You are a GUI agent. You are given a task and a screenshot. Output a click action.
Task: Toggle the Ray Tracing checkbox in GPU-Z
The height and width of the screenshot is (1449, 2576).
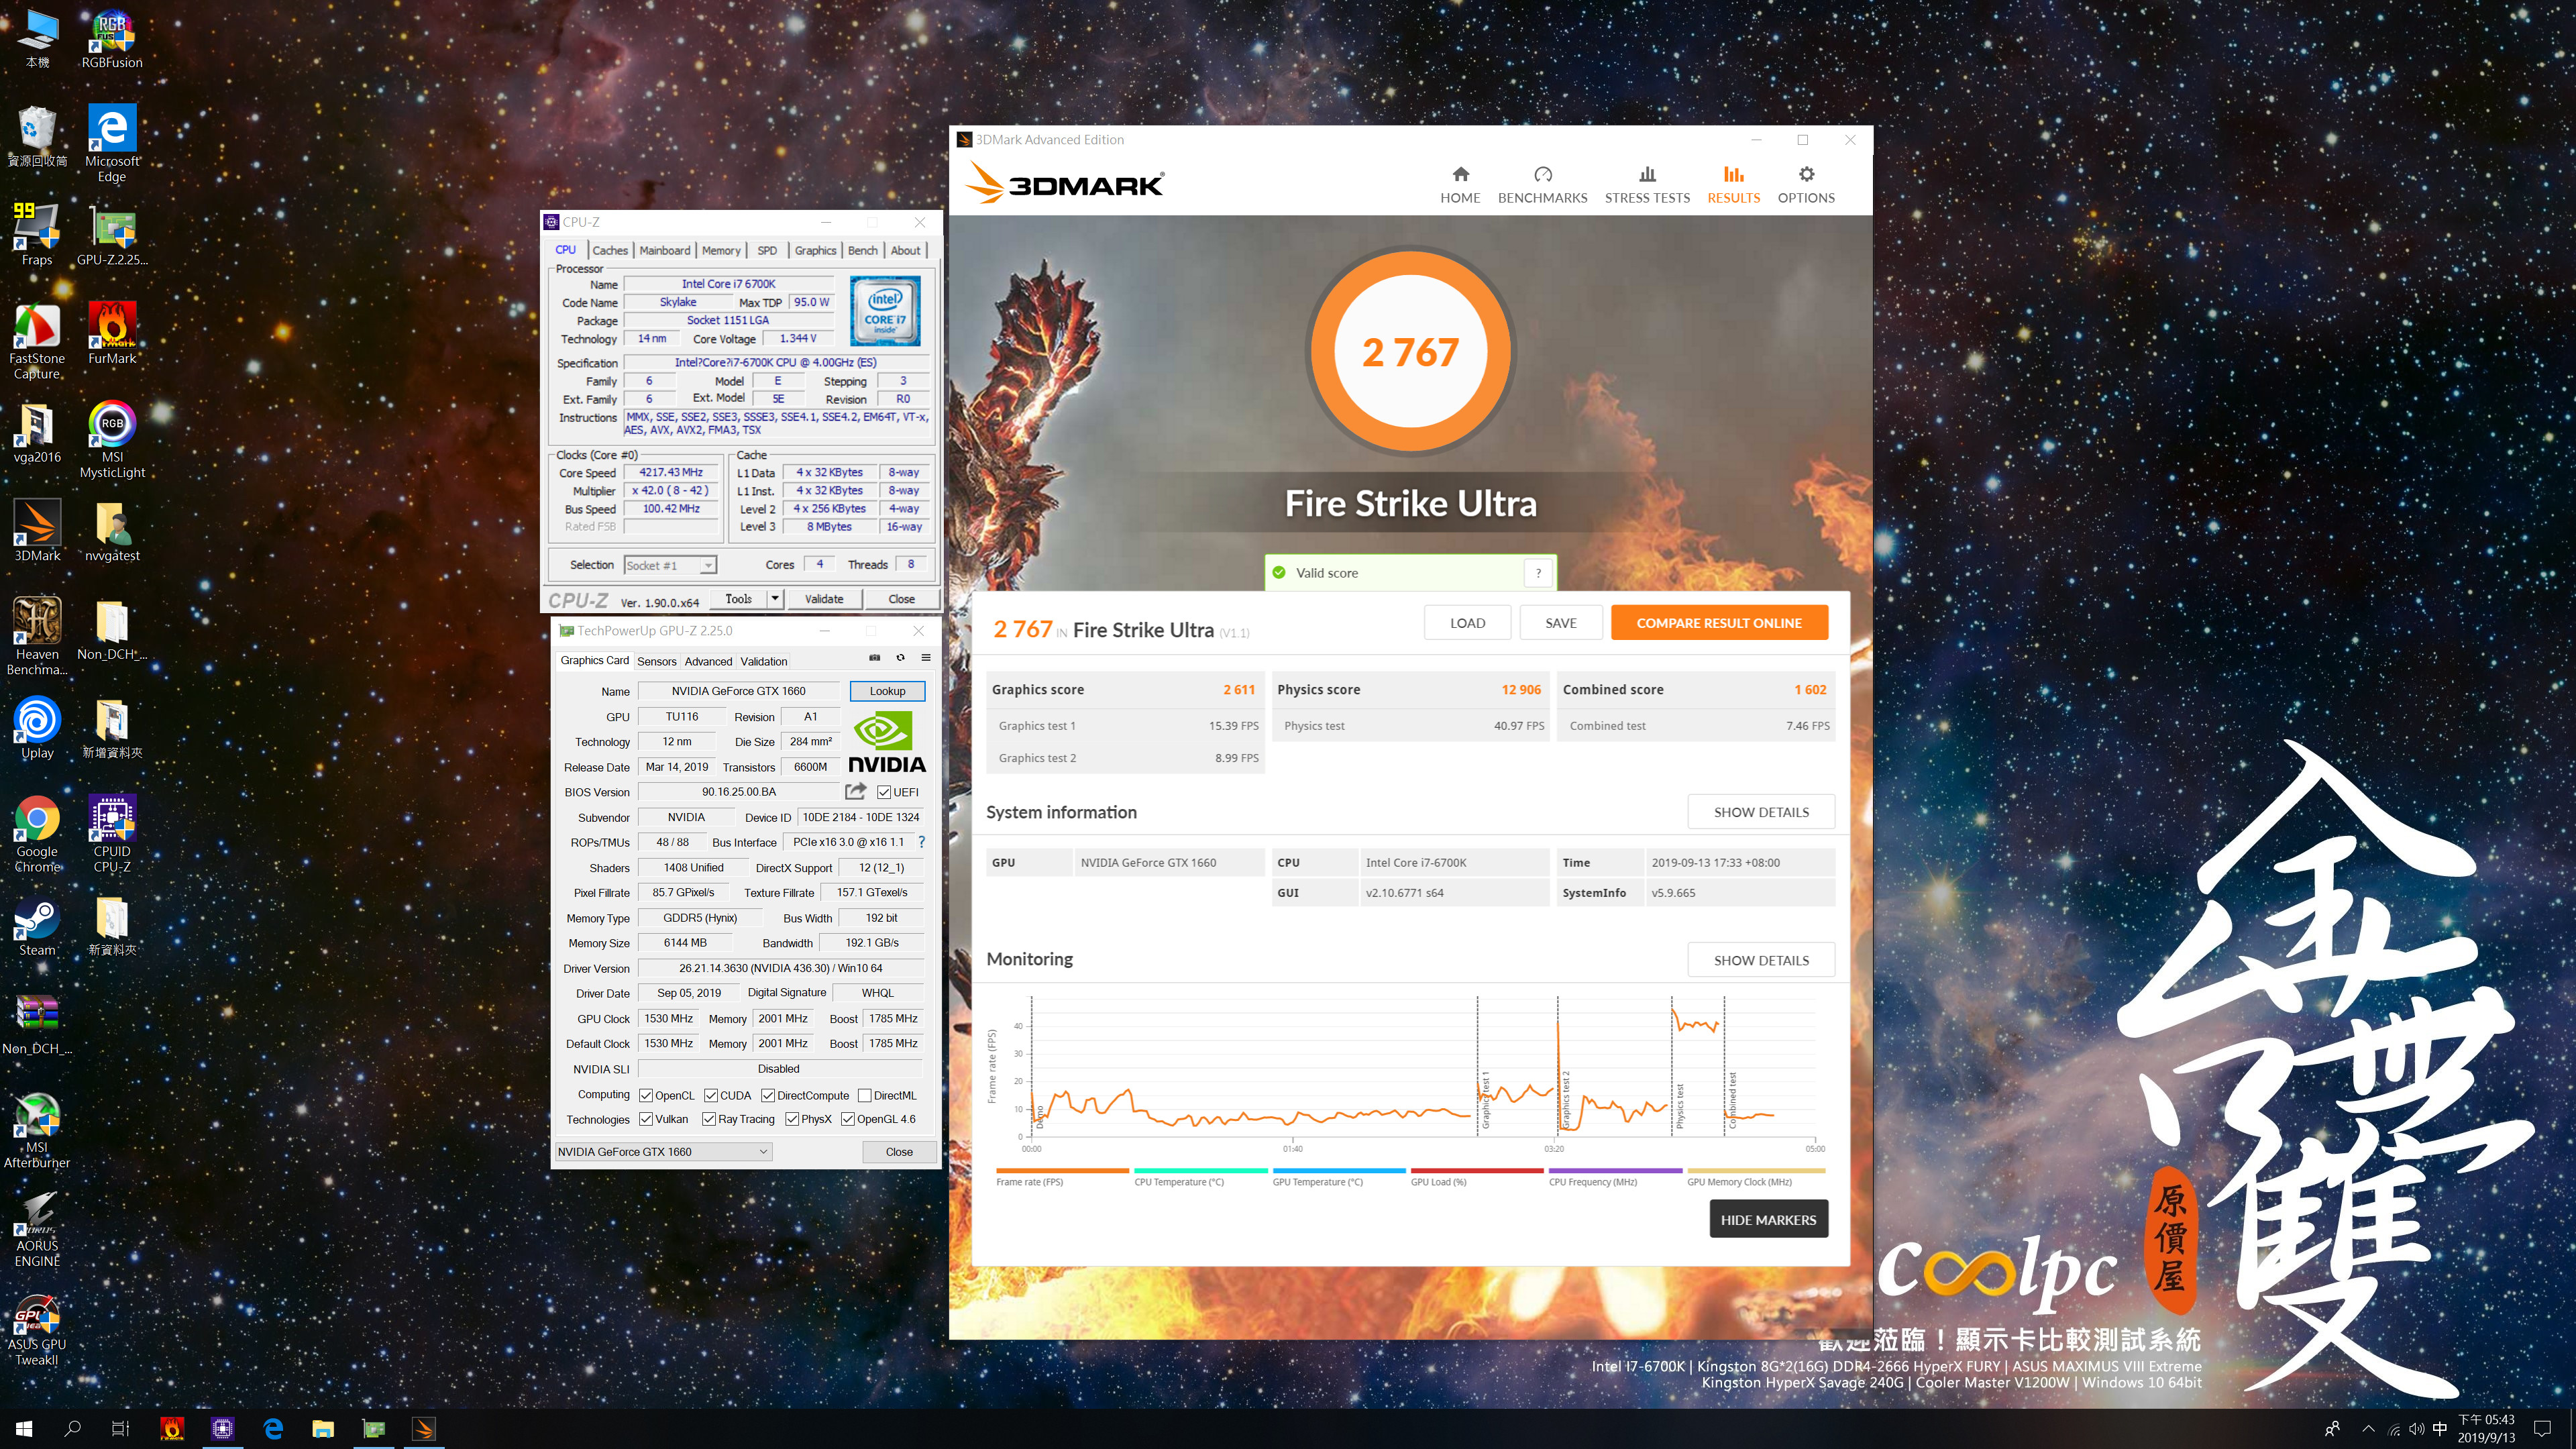[709, 1119]
